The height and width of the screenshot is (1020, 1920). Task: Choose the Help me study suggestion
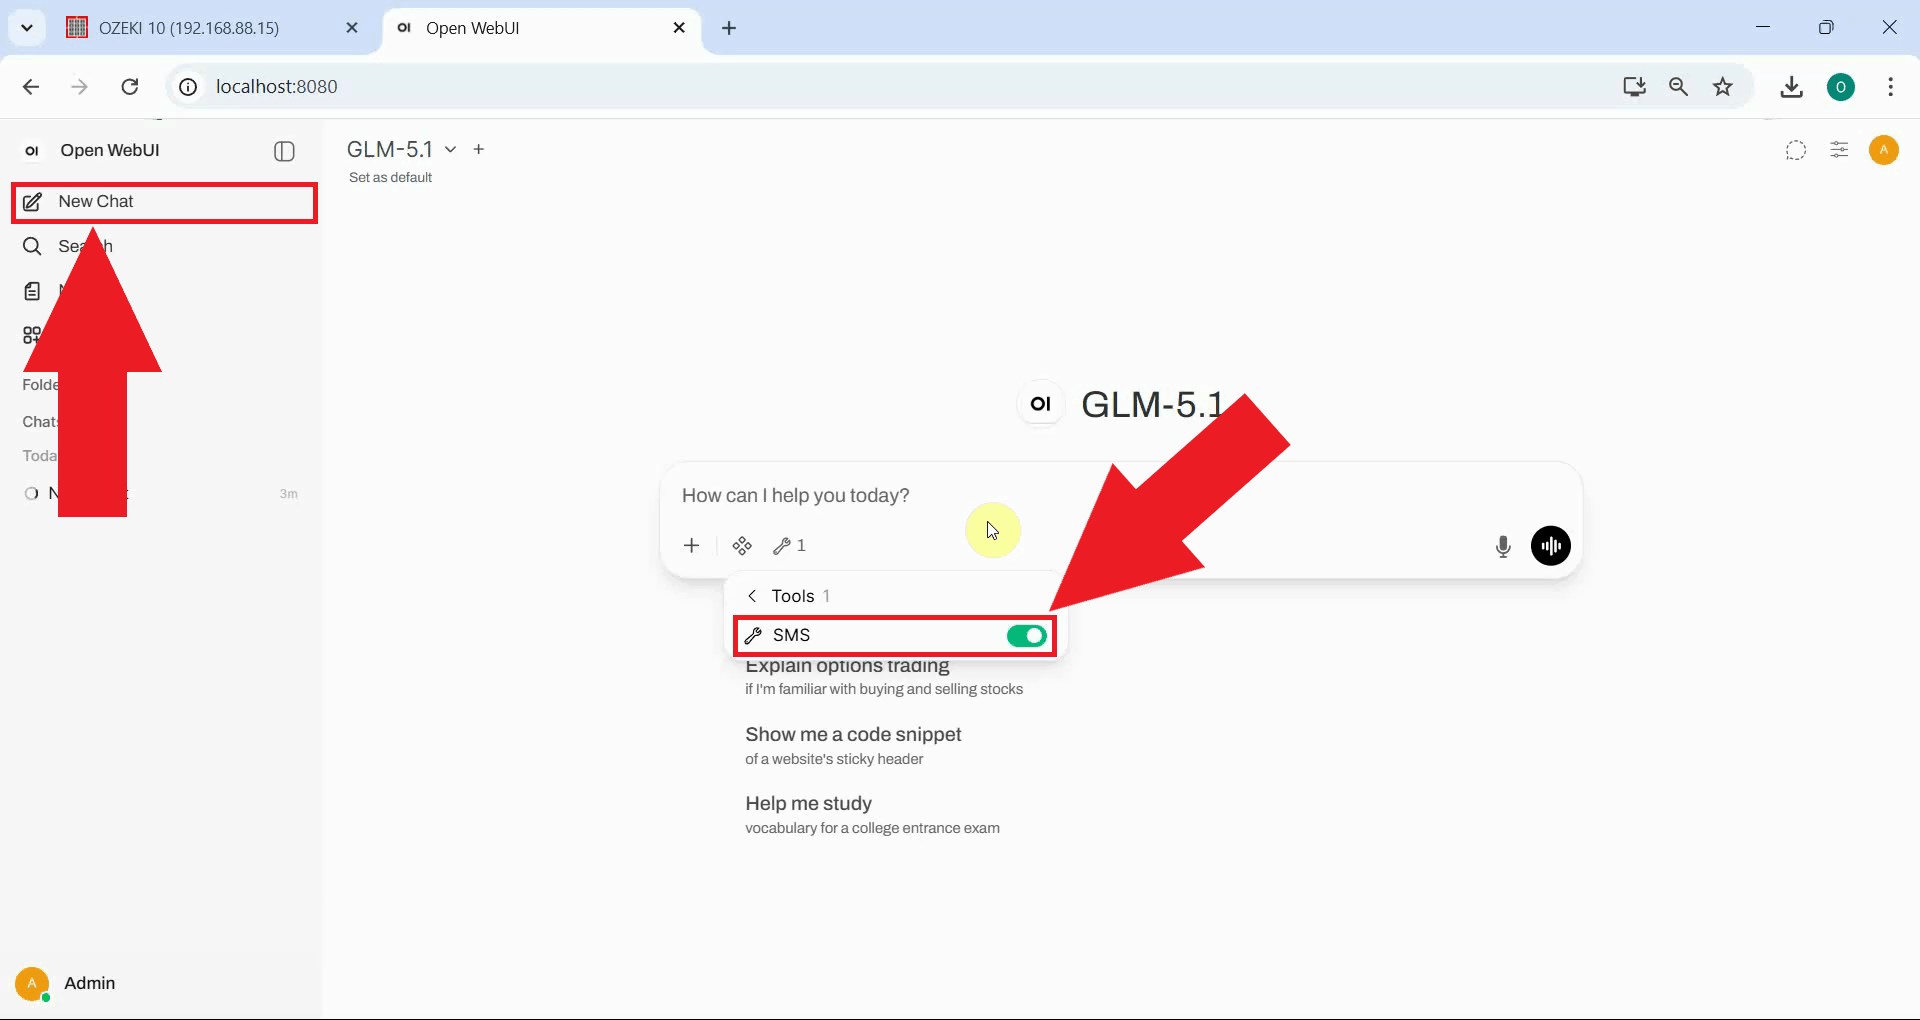pyautogui.click(x=872, y=815)
